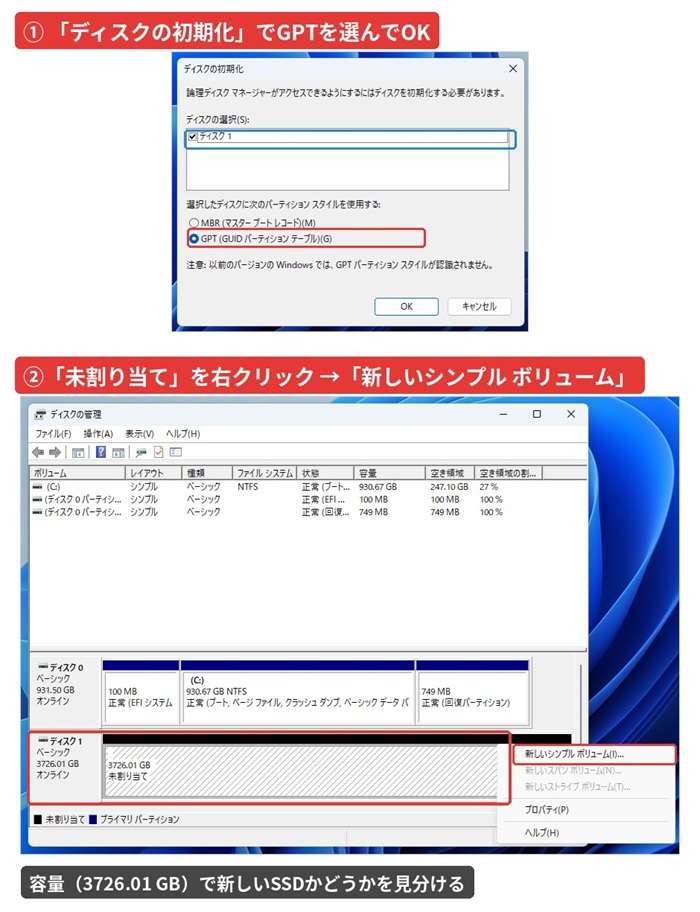Select the 749 MB 回復パーティション block

tap(472, 692)
